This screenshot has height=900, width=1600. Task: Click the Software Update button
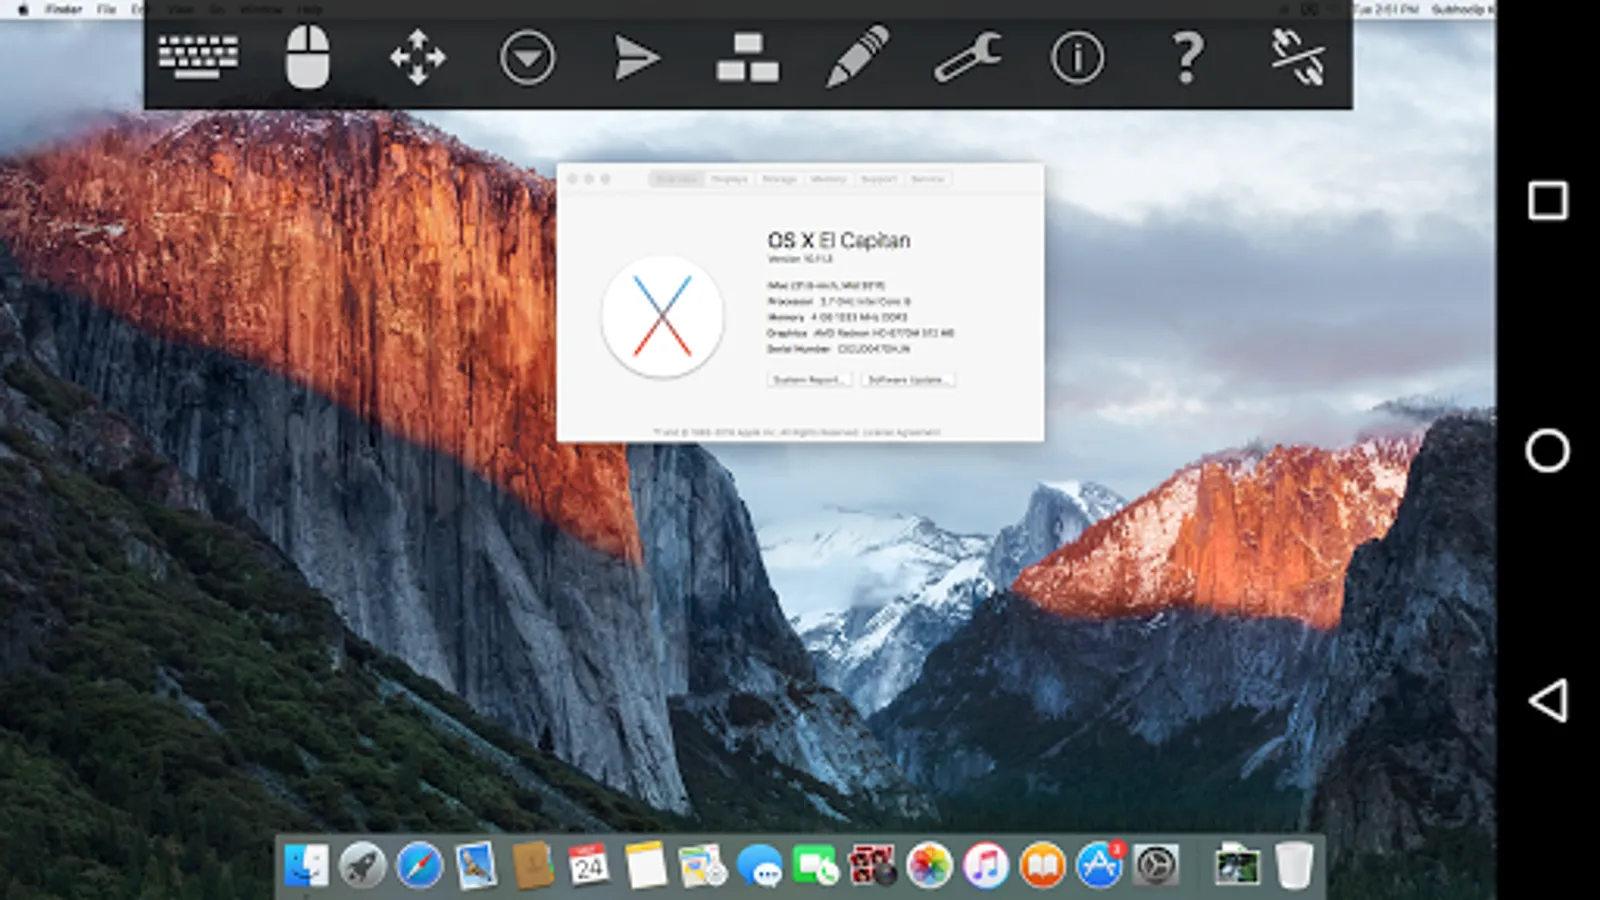tap(906, 380)
